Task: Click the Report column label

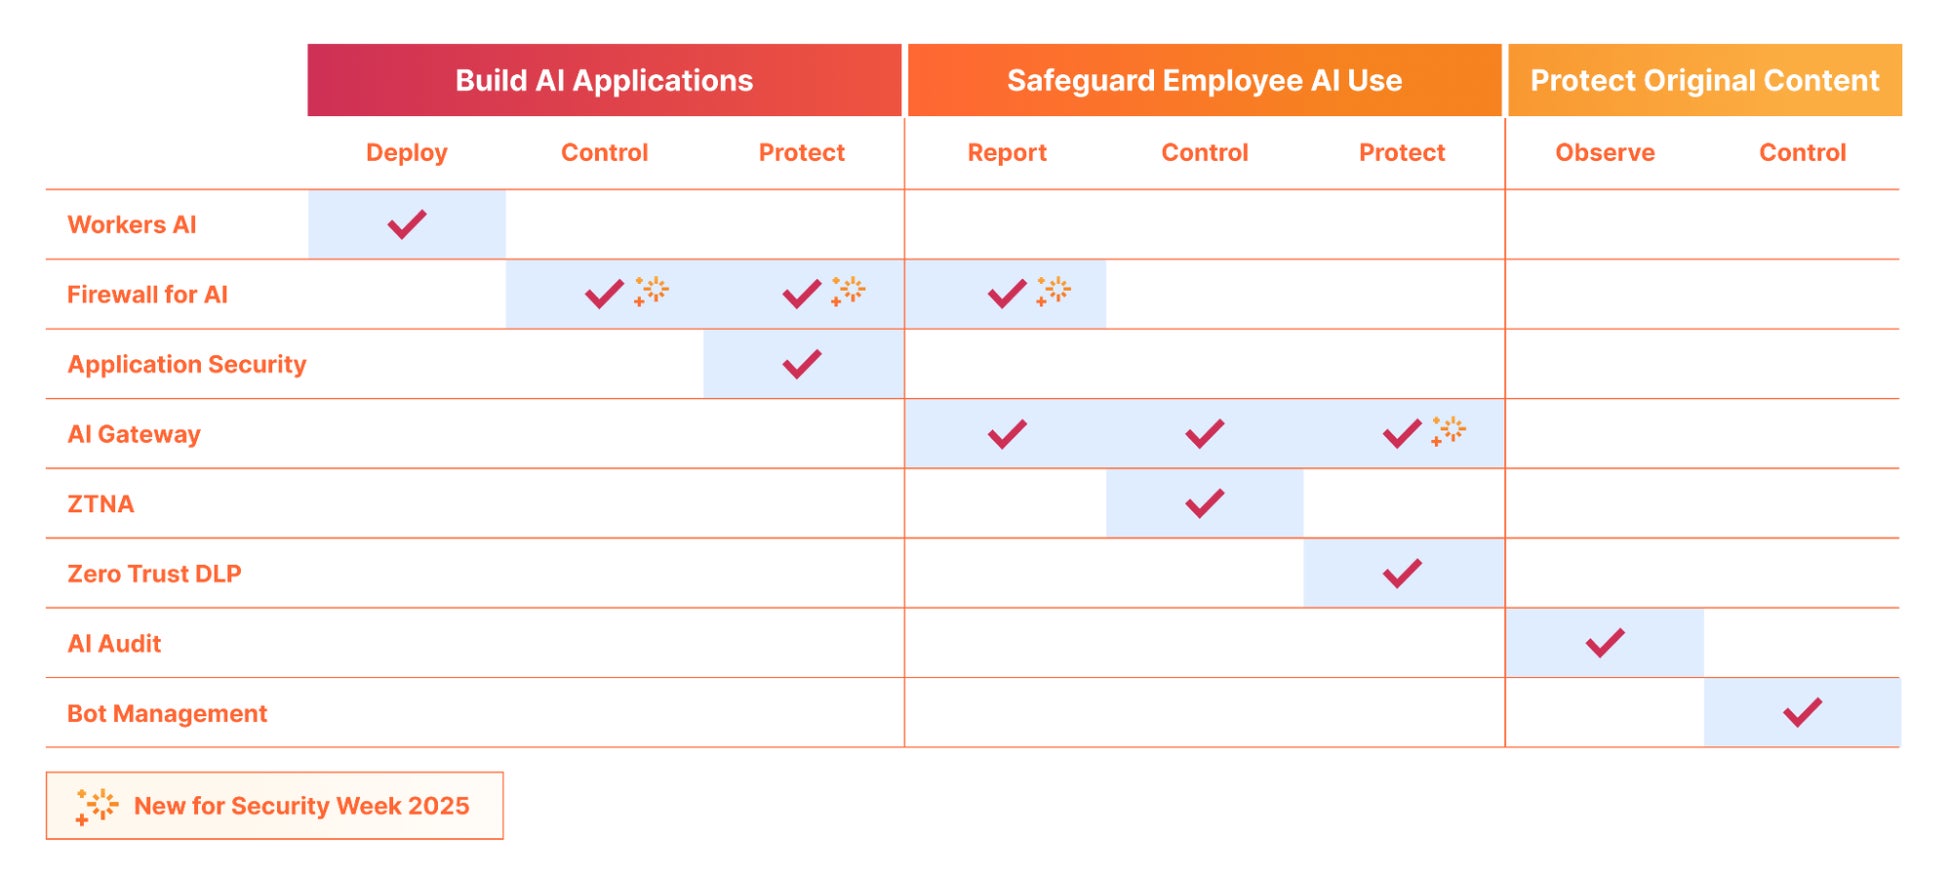Action: pos(1006,152)
